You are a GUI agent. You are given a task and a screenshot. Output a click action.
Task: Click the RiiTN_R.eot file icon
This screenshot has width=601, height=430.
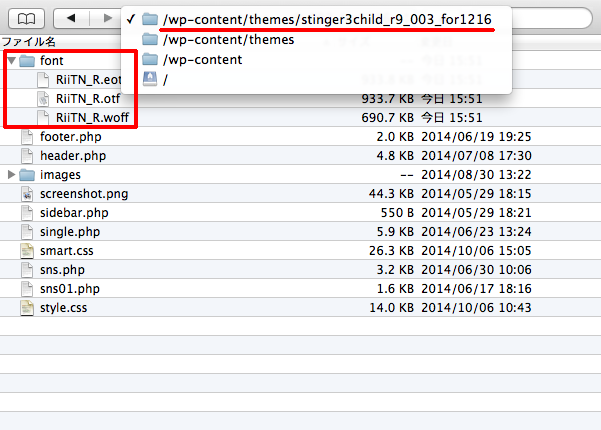click(x=43, y=80)
